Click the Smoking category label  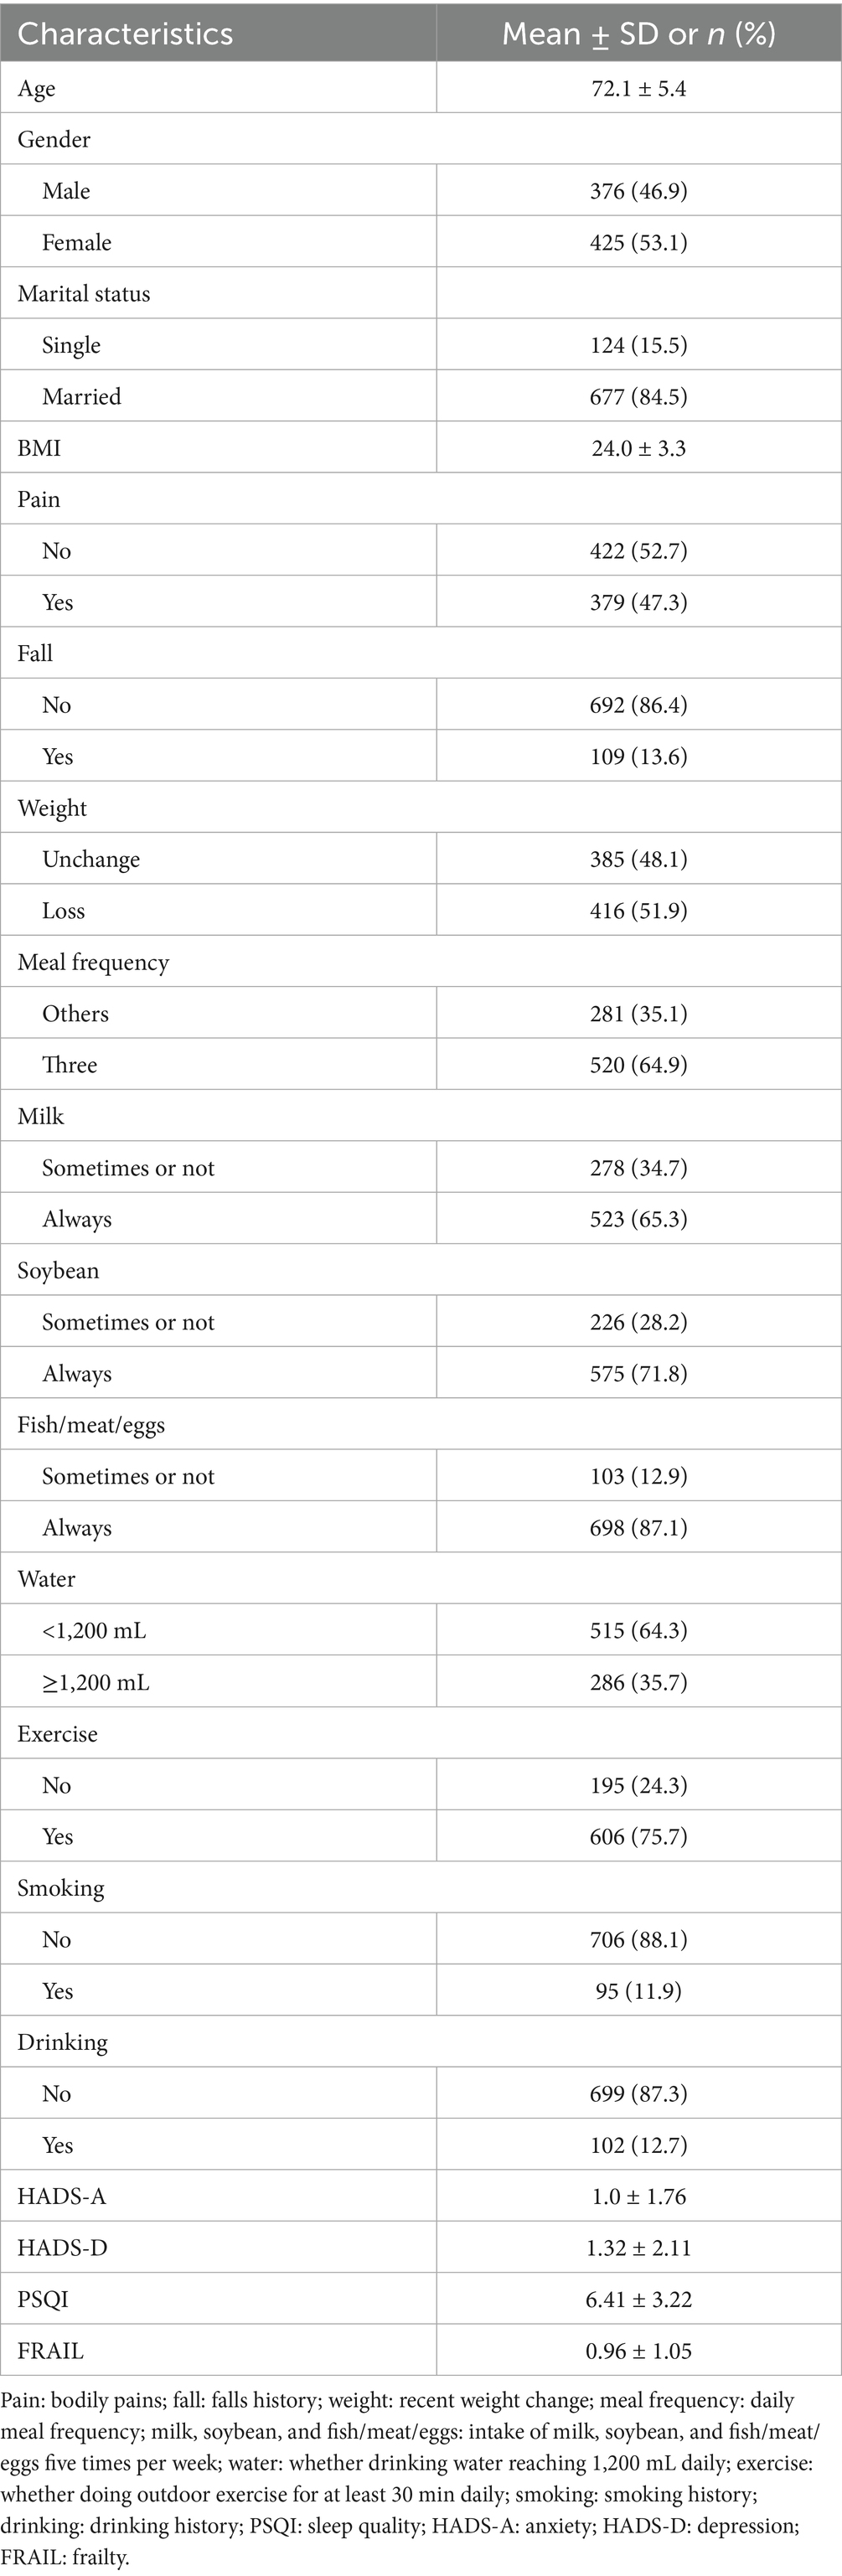pyautogui.click(x=61, y=1888)
